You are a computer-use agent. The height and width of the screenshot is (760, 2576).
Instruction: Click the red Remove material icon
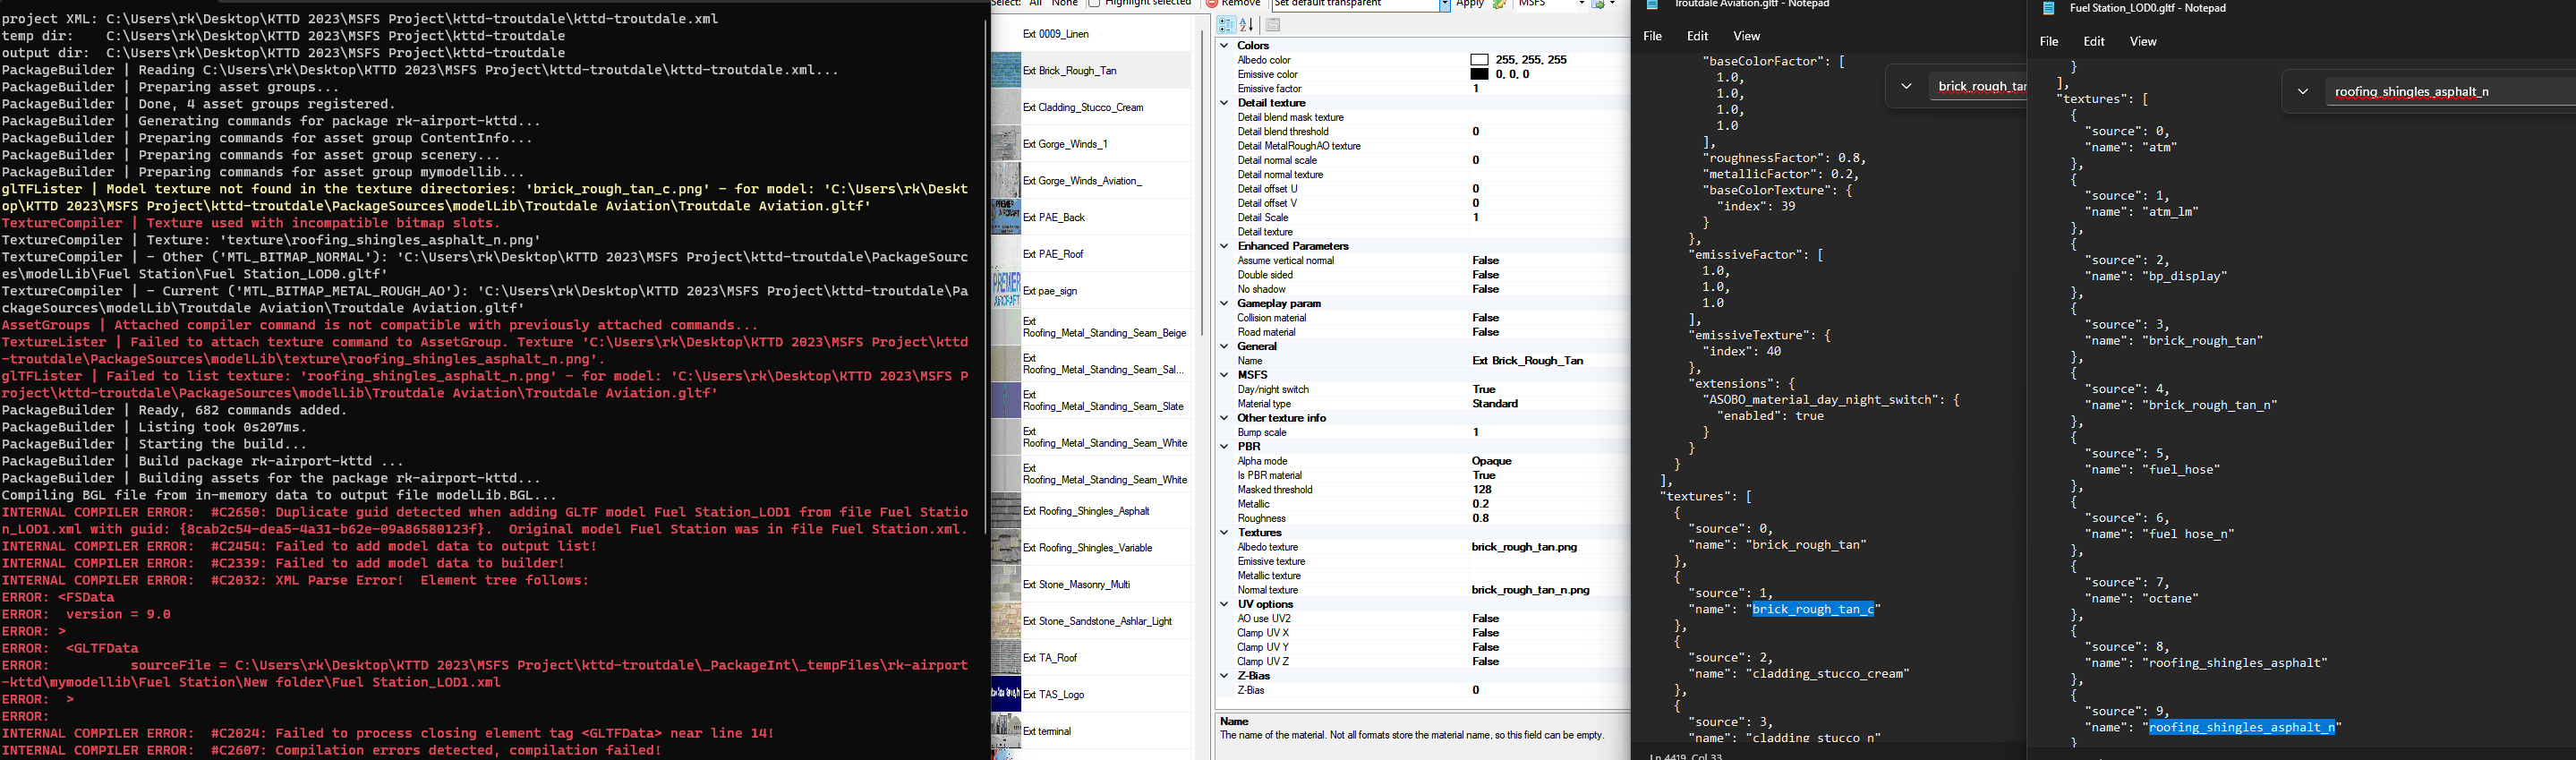[x=1212, y=4]
